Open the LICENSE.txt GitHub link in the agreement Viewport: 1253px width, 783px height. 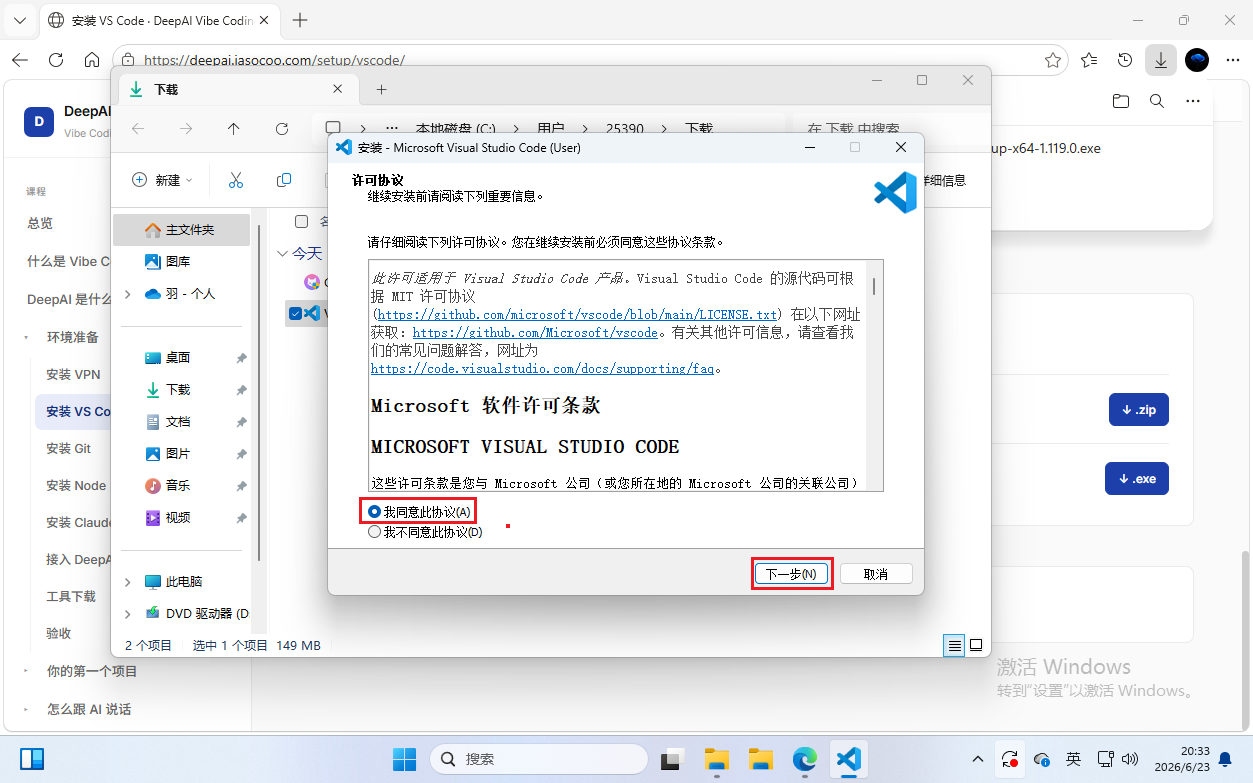[577, 314]
